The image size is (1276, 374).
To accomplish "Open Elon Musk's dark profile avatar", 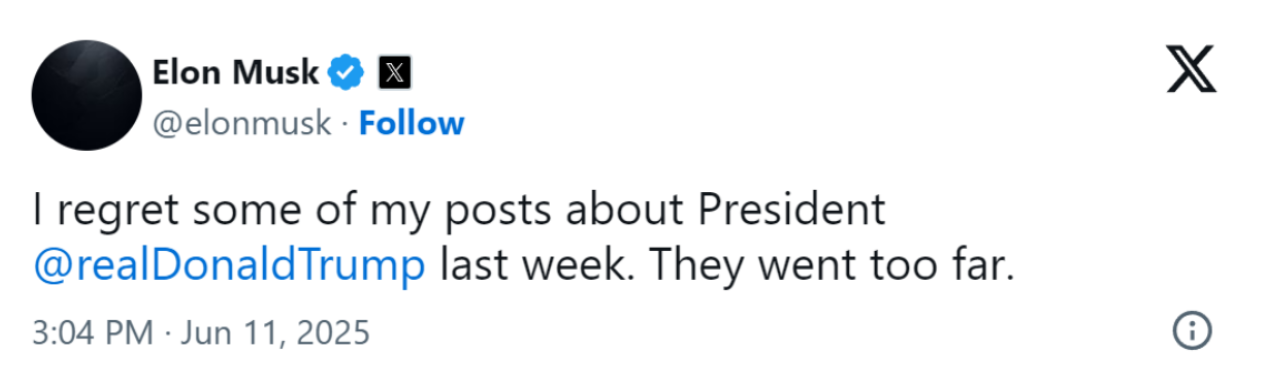I will pyautogui.click(x=87, y=96).
